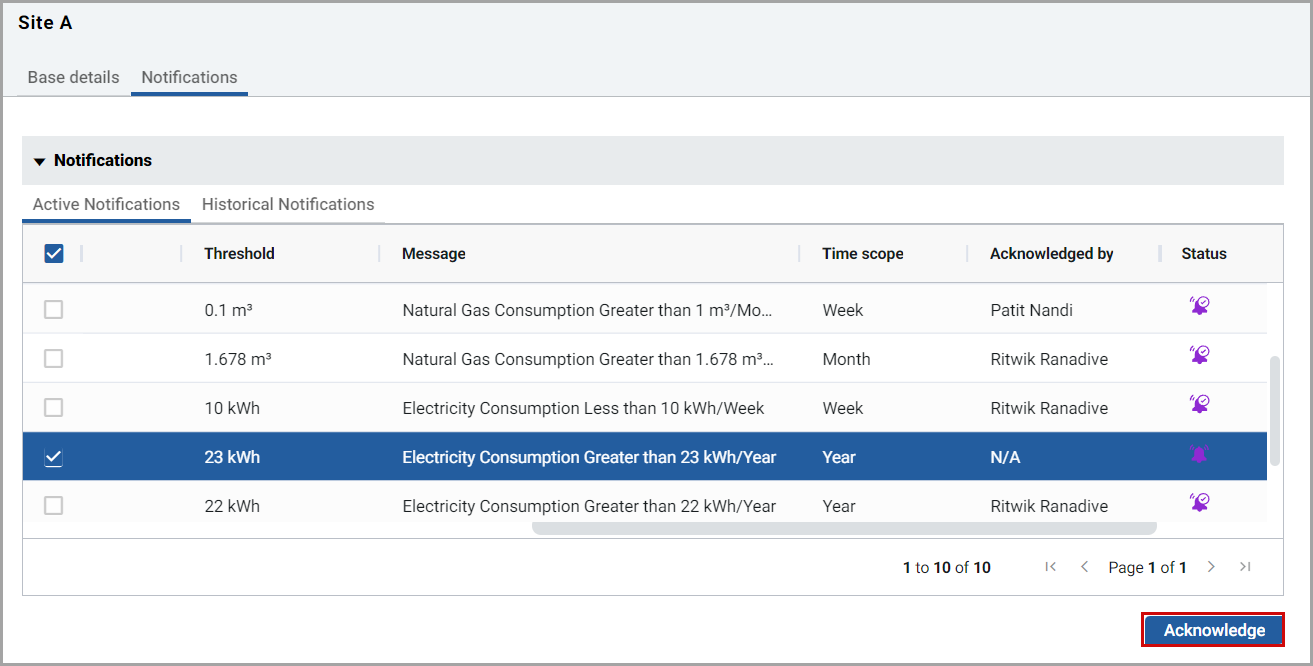
Task: Click the vertical scrollbar of the table
Action: click(x=1274, y=410)
